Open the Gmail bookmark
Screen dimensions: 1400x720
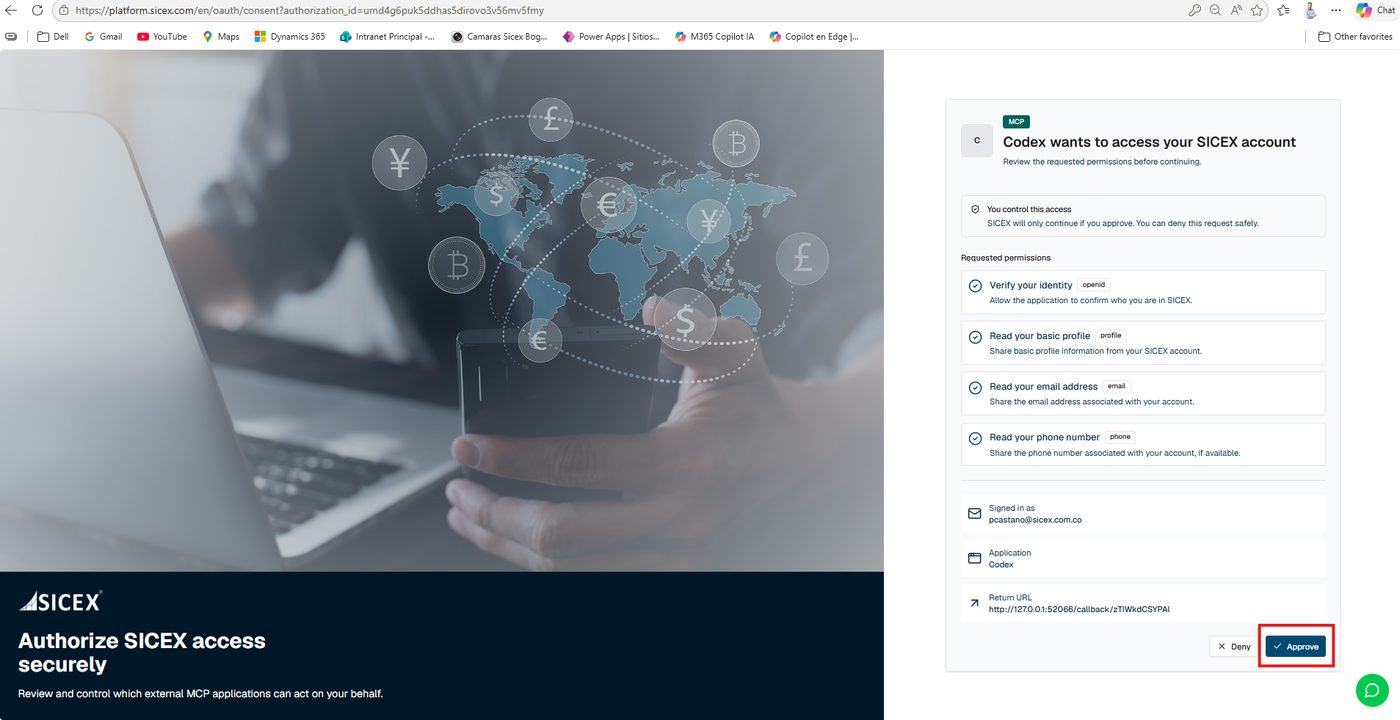[x=103, y=36]
